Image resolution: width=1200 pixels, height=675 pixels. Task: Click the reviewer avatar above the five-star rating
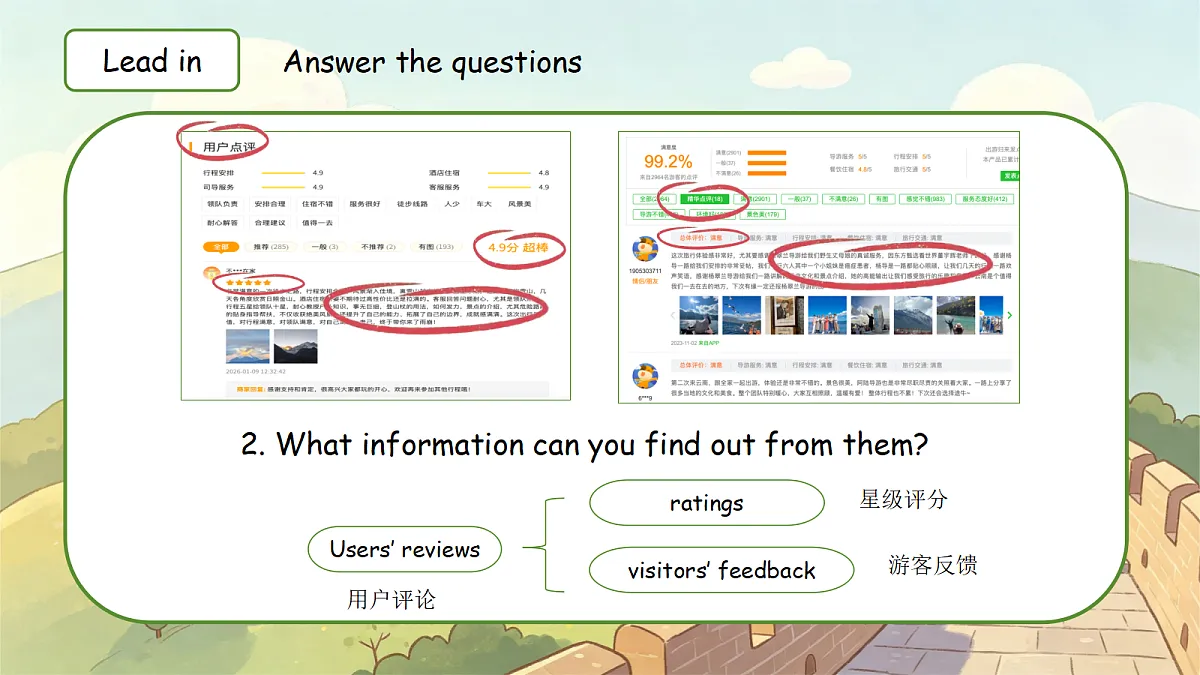(x=211, y=273)
